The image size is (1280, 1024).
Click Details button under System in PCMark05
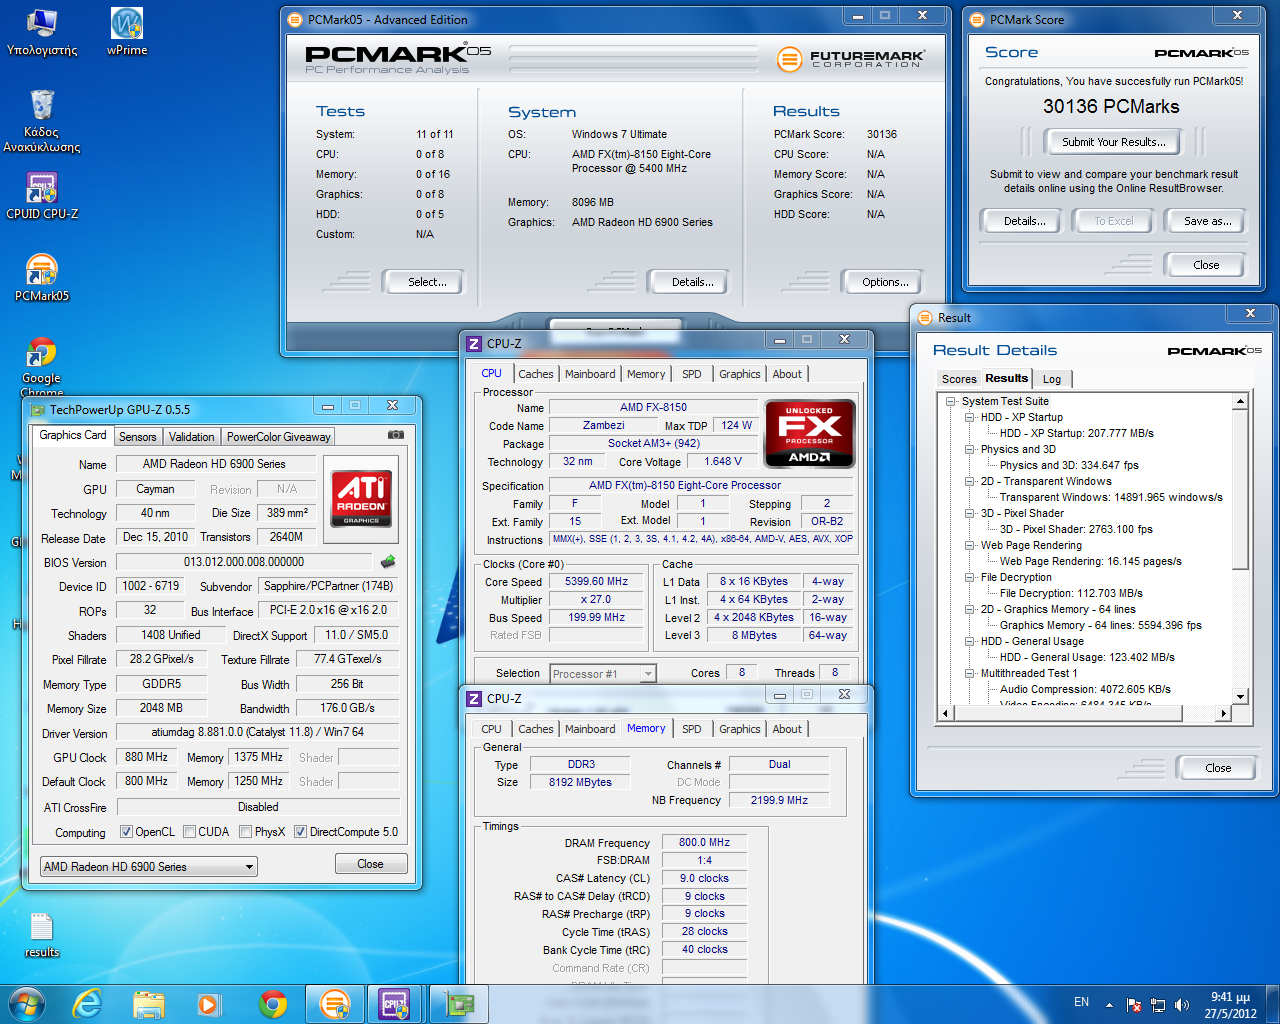tap(693, 282)
